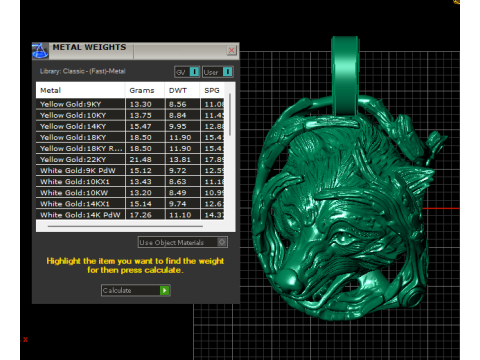This screenshot has height=360, width=480.
Task: Click the pendant bail loop at top
Action: point(345,76)
